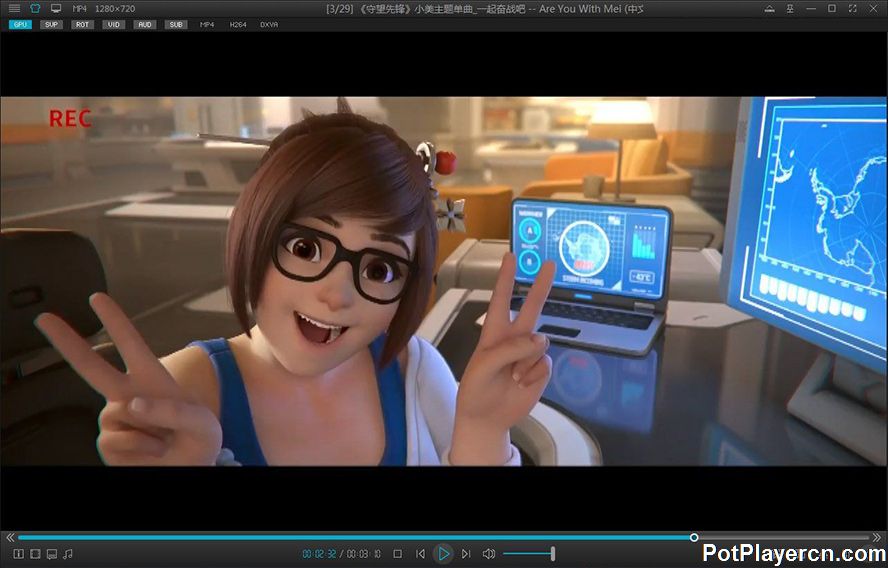Stop playback with the square button
Screen dimensions: 888x568
398,554
